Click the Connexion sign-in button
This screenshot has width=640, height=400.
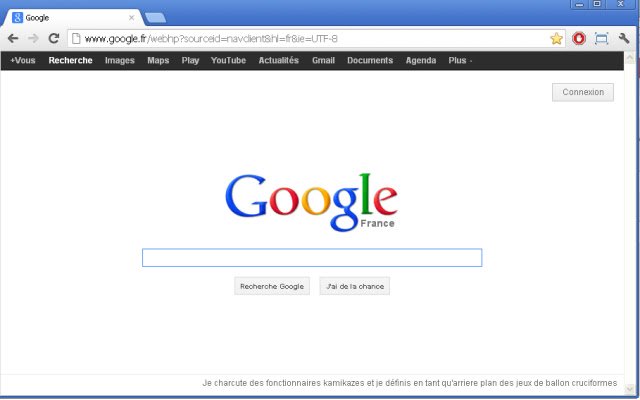[583, 92]
